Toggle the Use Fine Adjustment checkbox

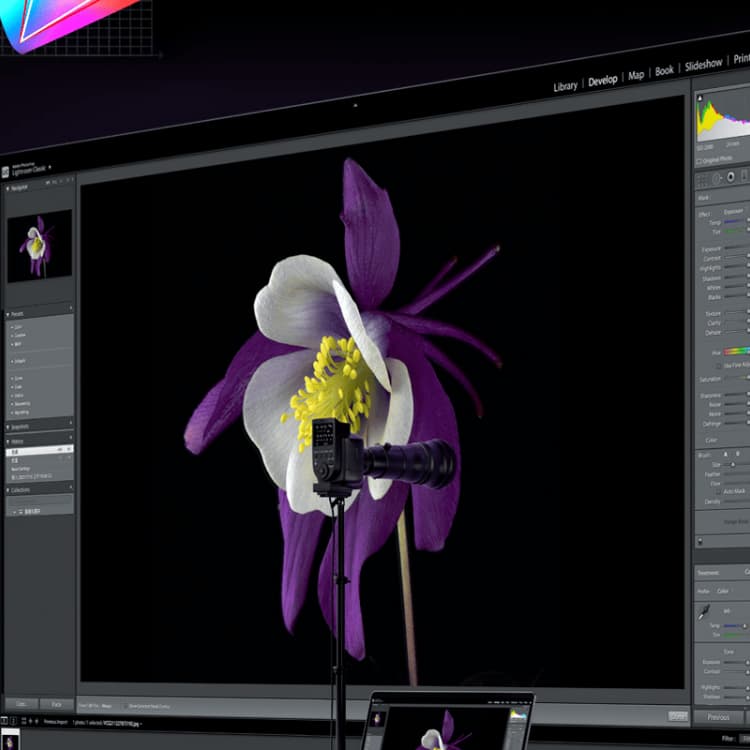click(718, 366)
